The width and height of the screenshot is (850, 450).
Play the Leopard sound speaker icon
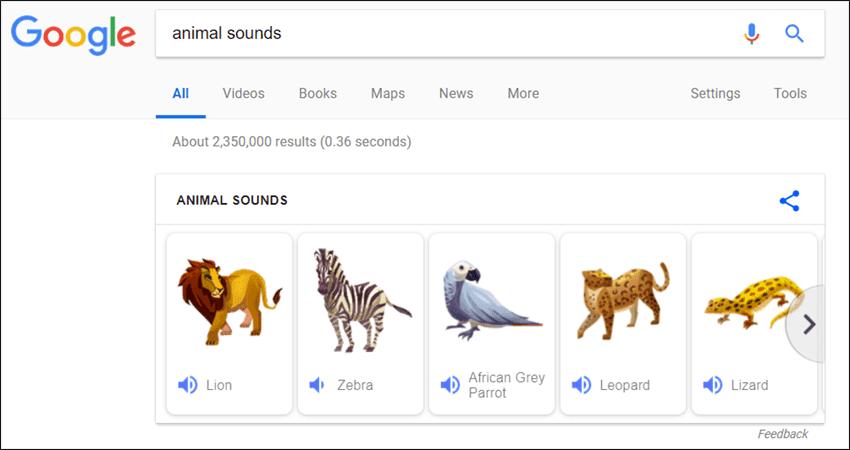click(x=581, y=385)
